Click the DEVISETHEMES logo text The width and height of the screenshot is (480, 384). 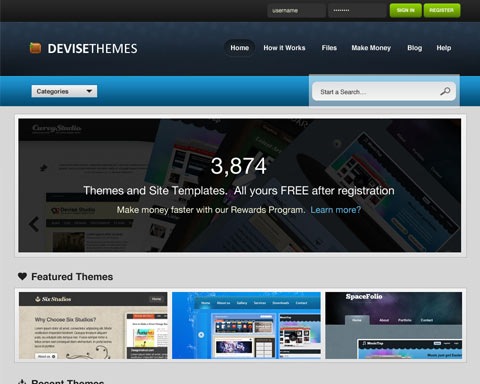tap(92, 49)
